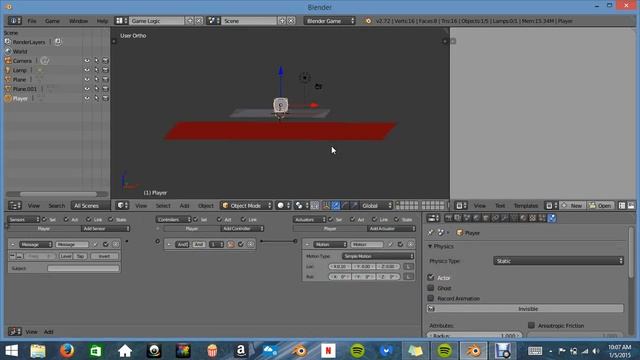Open the 3D viewport Select menu
This screenshot has width=640, height=360.
pyautogui.click(x=163, y=206)
